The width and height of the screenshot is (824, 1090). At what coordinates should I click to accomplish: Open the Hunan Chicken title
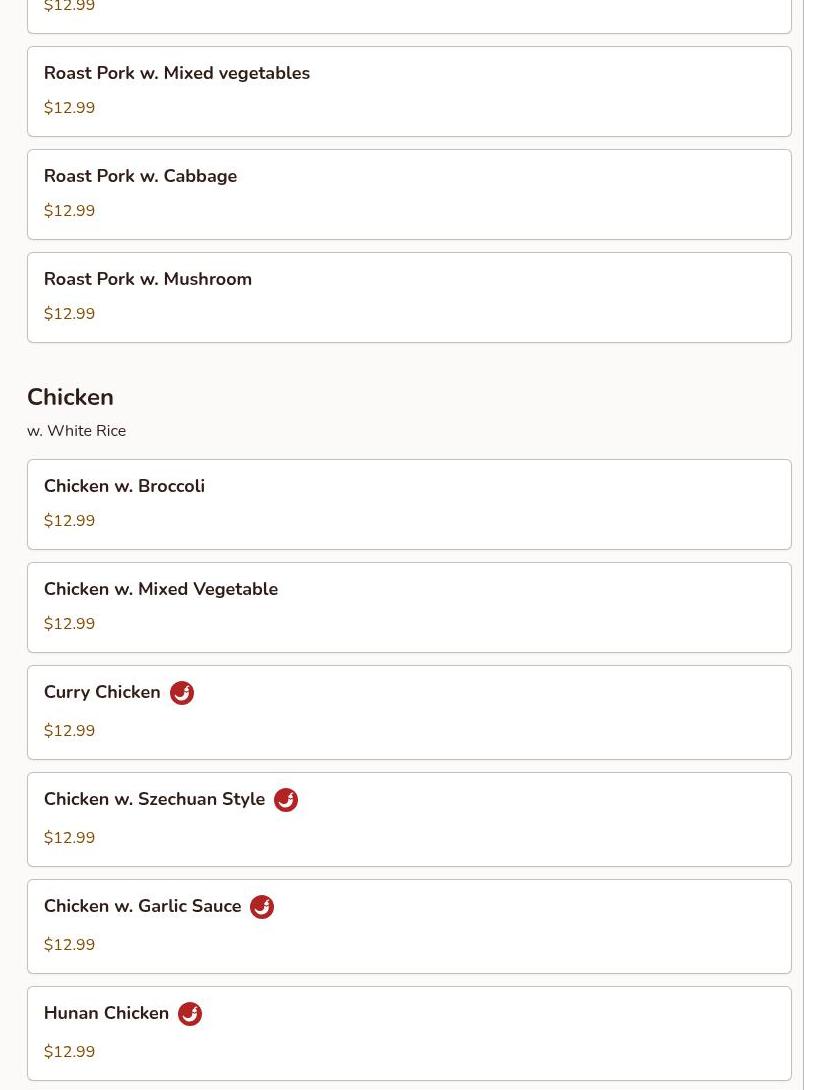click(106, 1014)
